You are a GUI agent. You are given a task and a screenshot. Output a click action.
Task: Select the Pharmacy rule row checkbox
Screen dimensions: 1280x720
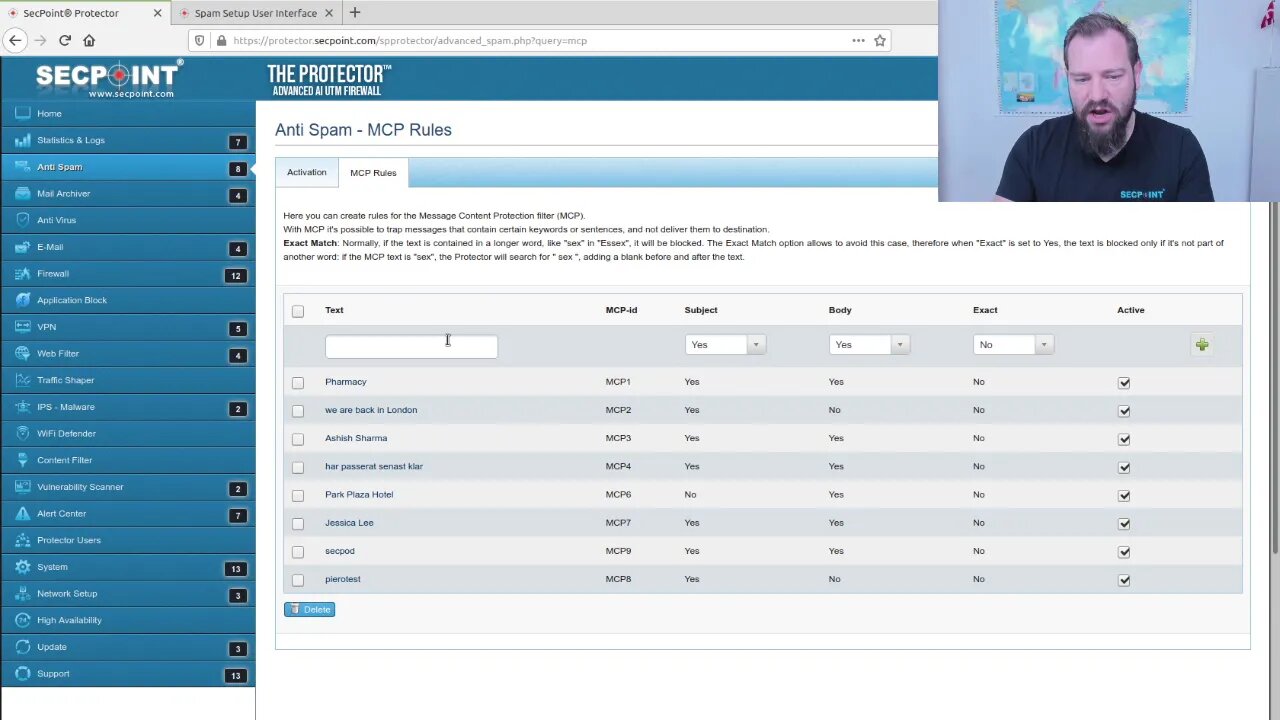click(298, 382)
